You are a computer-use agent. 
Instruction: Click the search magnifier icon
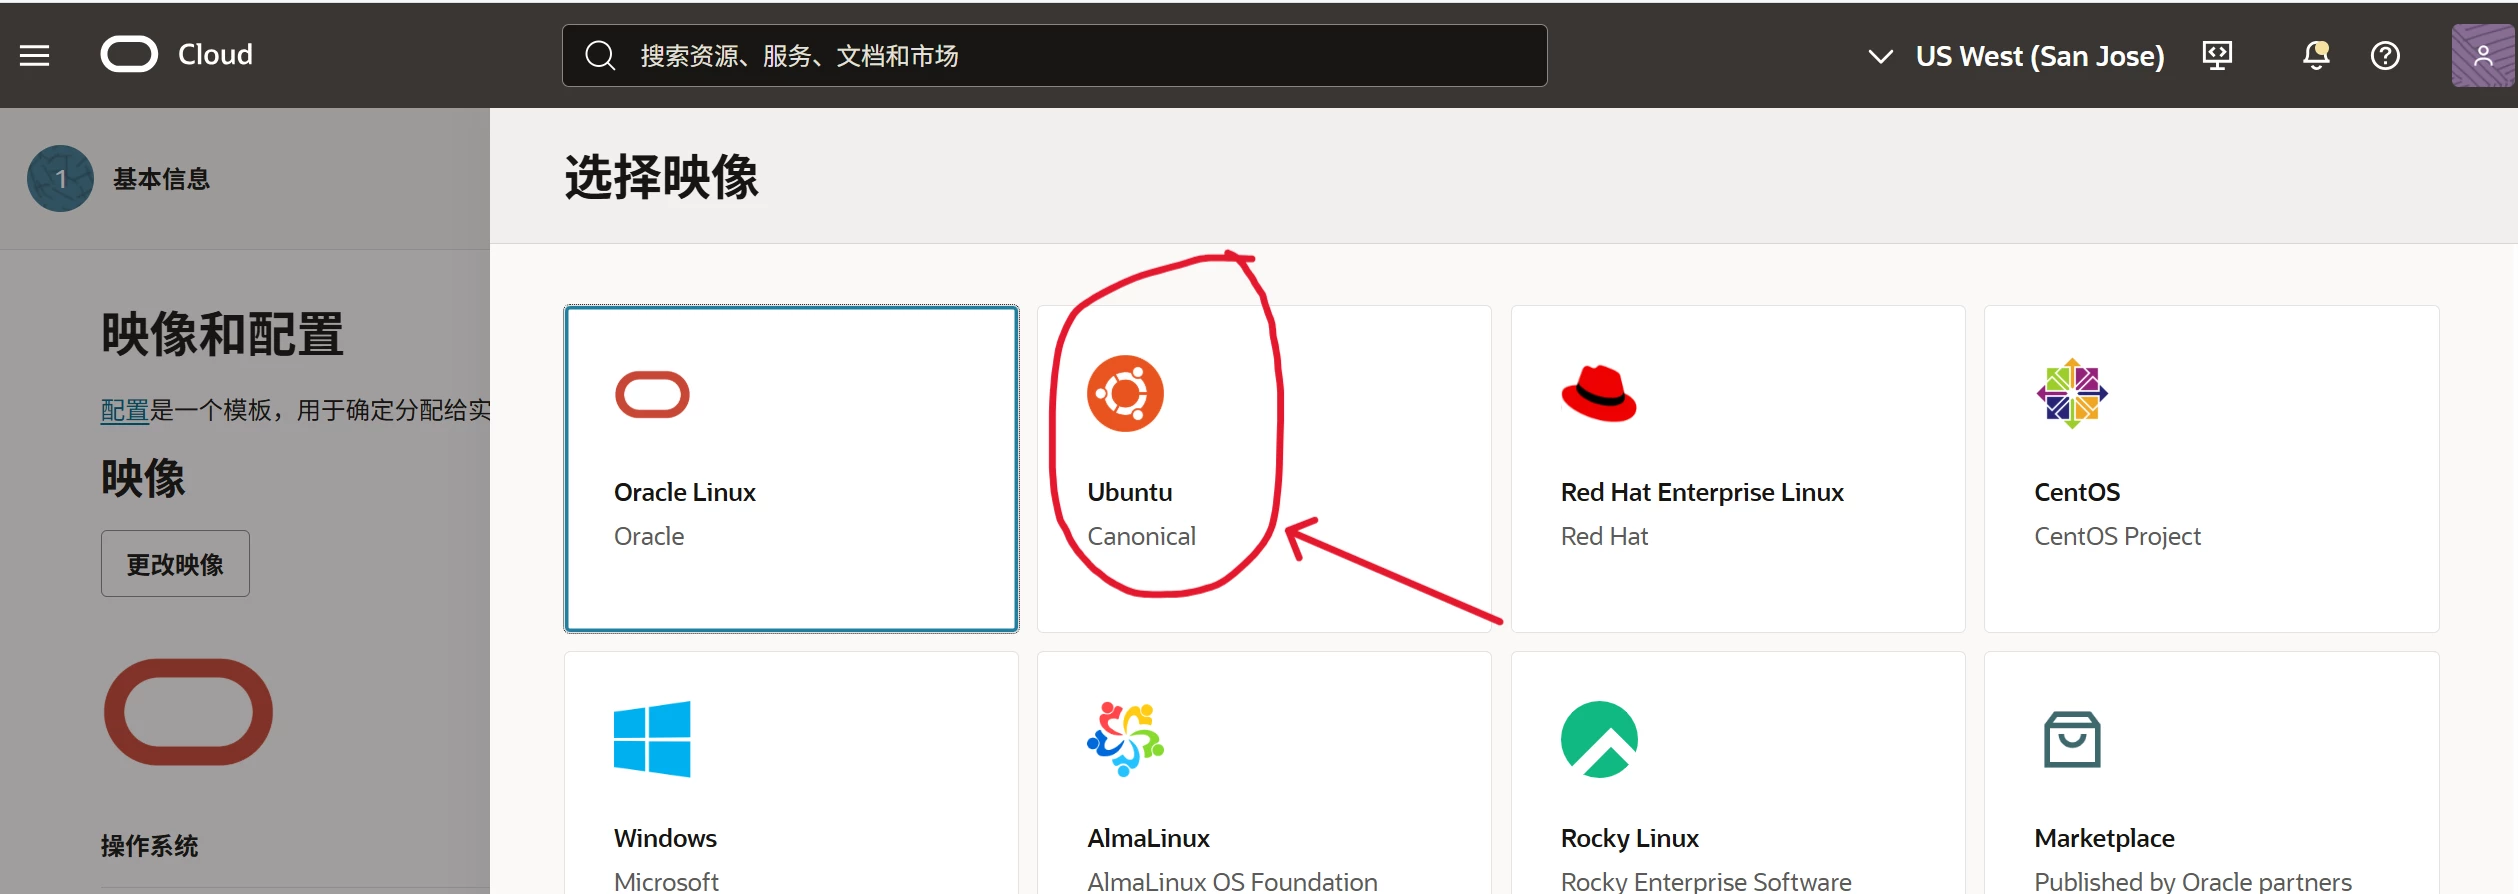(600, 55)
